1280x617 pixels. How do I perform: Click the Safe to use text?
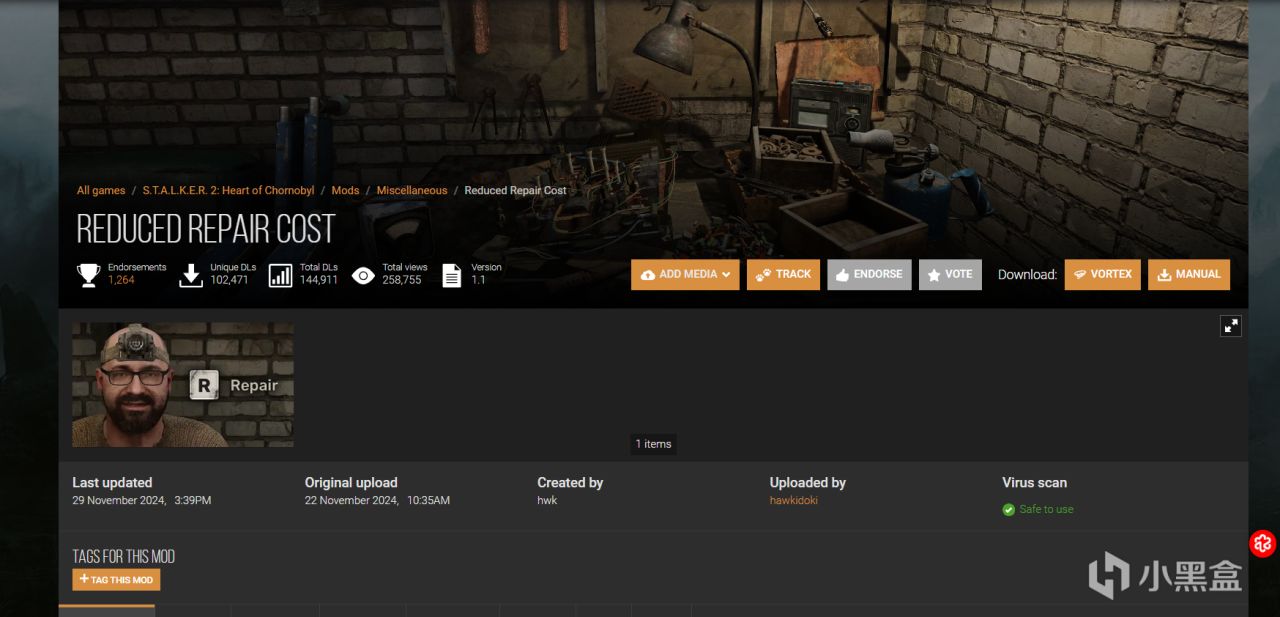point(1046,510)
